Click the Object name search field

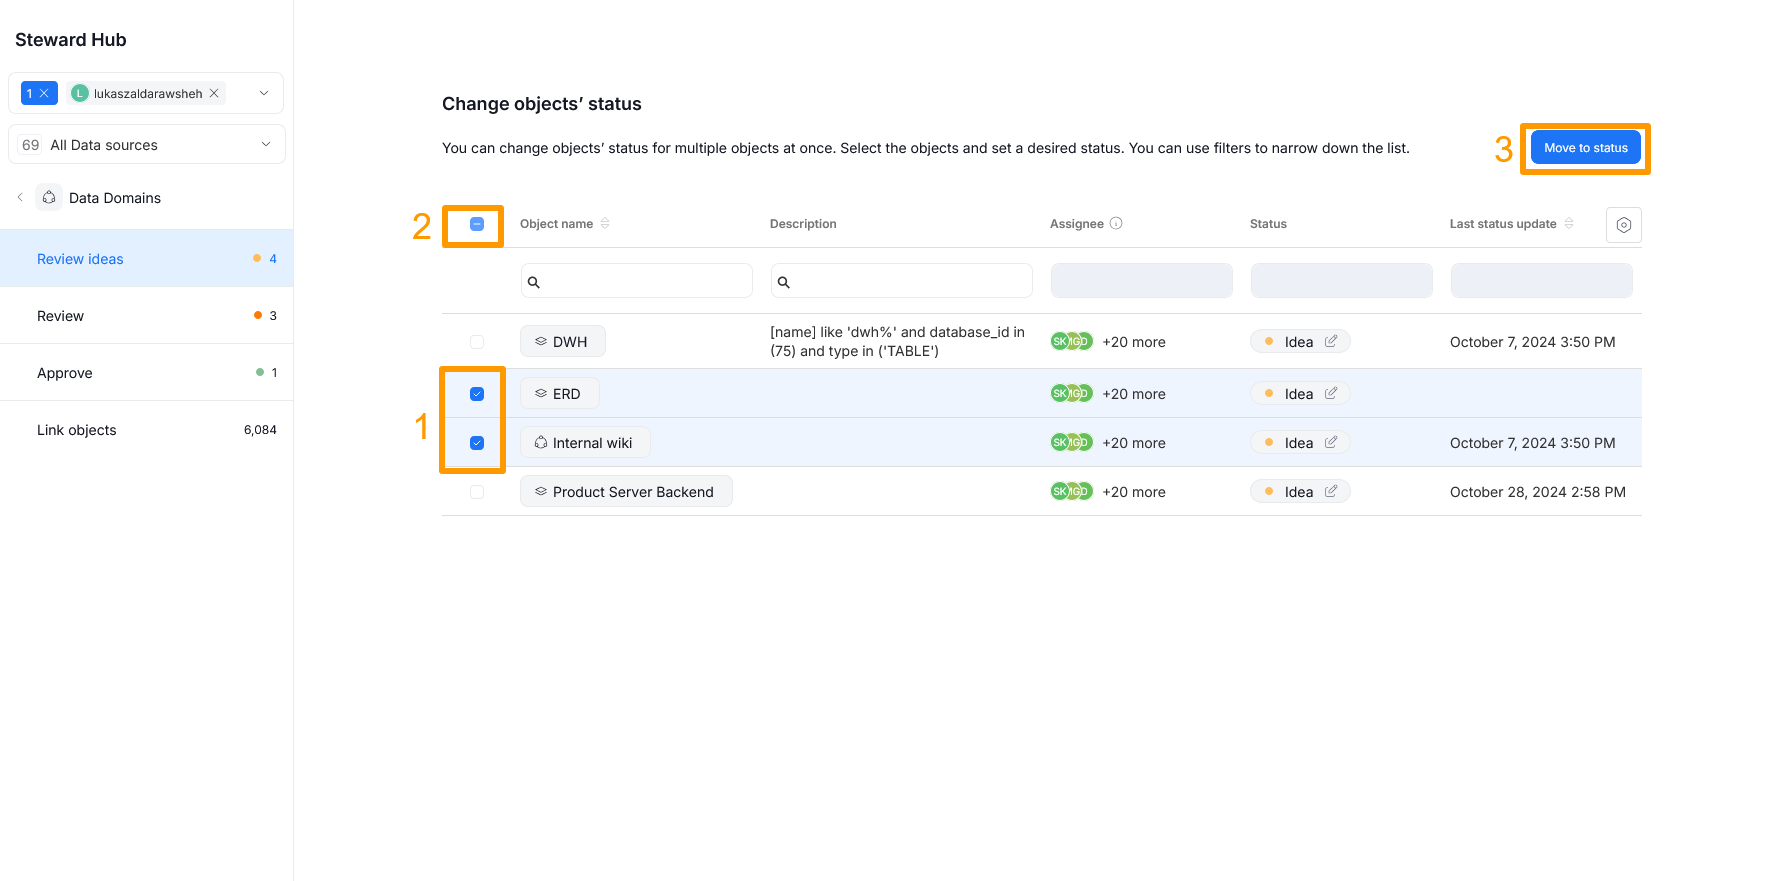coord(637,281)
